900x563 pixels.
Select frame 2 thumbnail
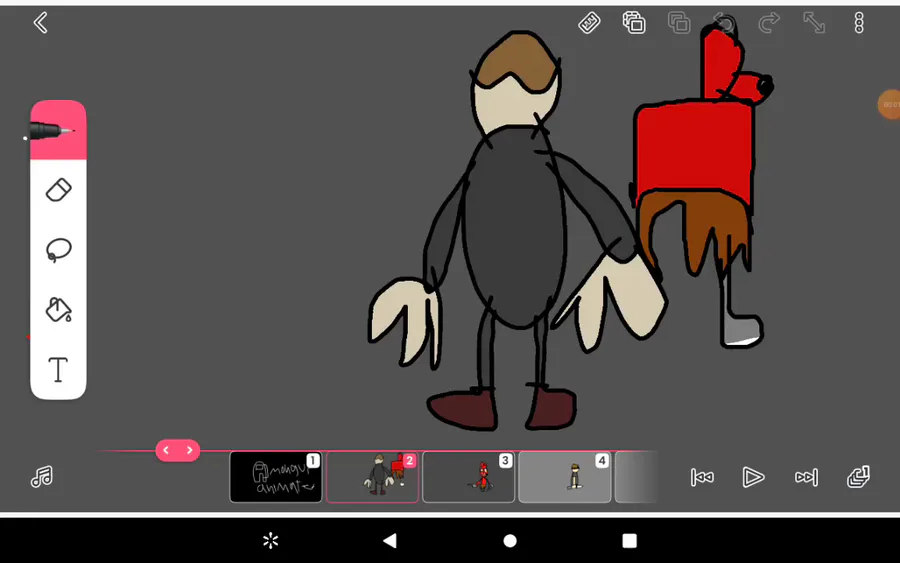click(373, 477)
